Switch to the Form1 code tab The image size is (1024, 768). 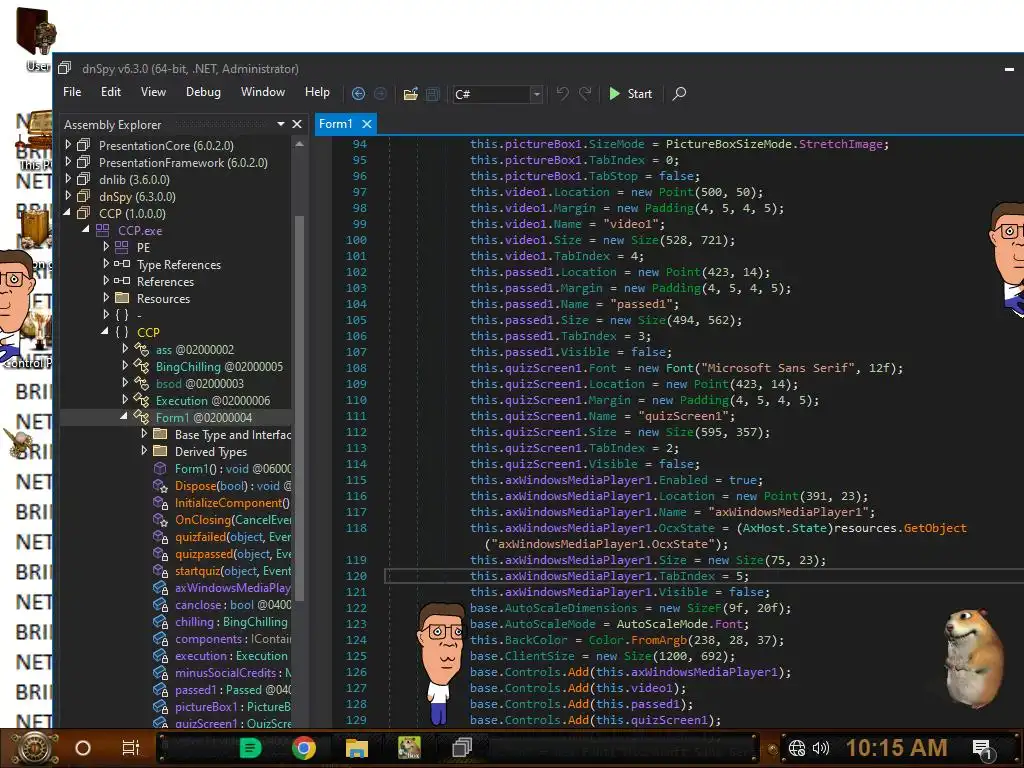tap(336, 123)
